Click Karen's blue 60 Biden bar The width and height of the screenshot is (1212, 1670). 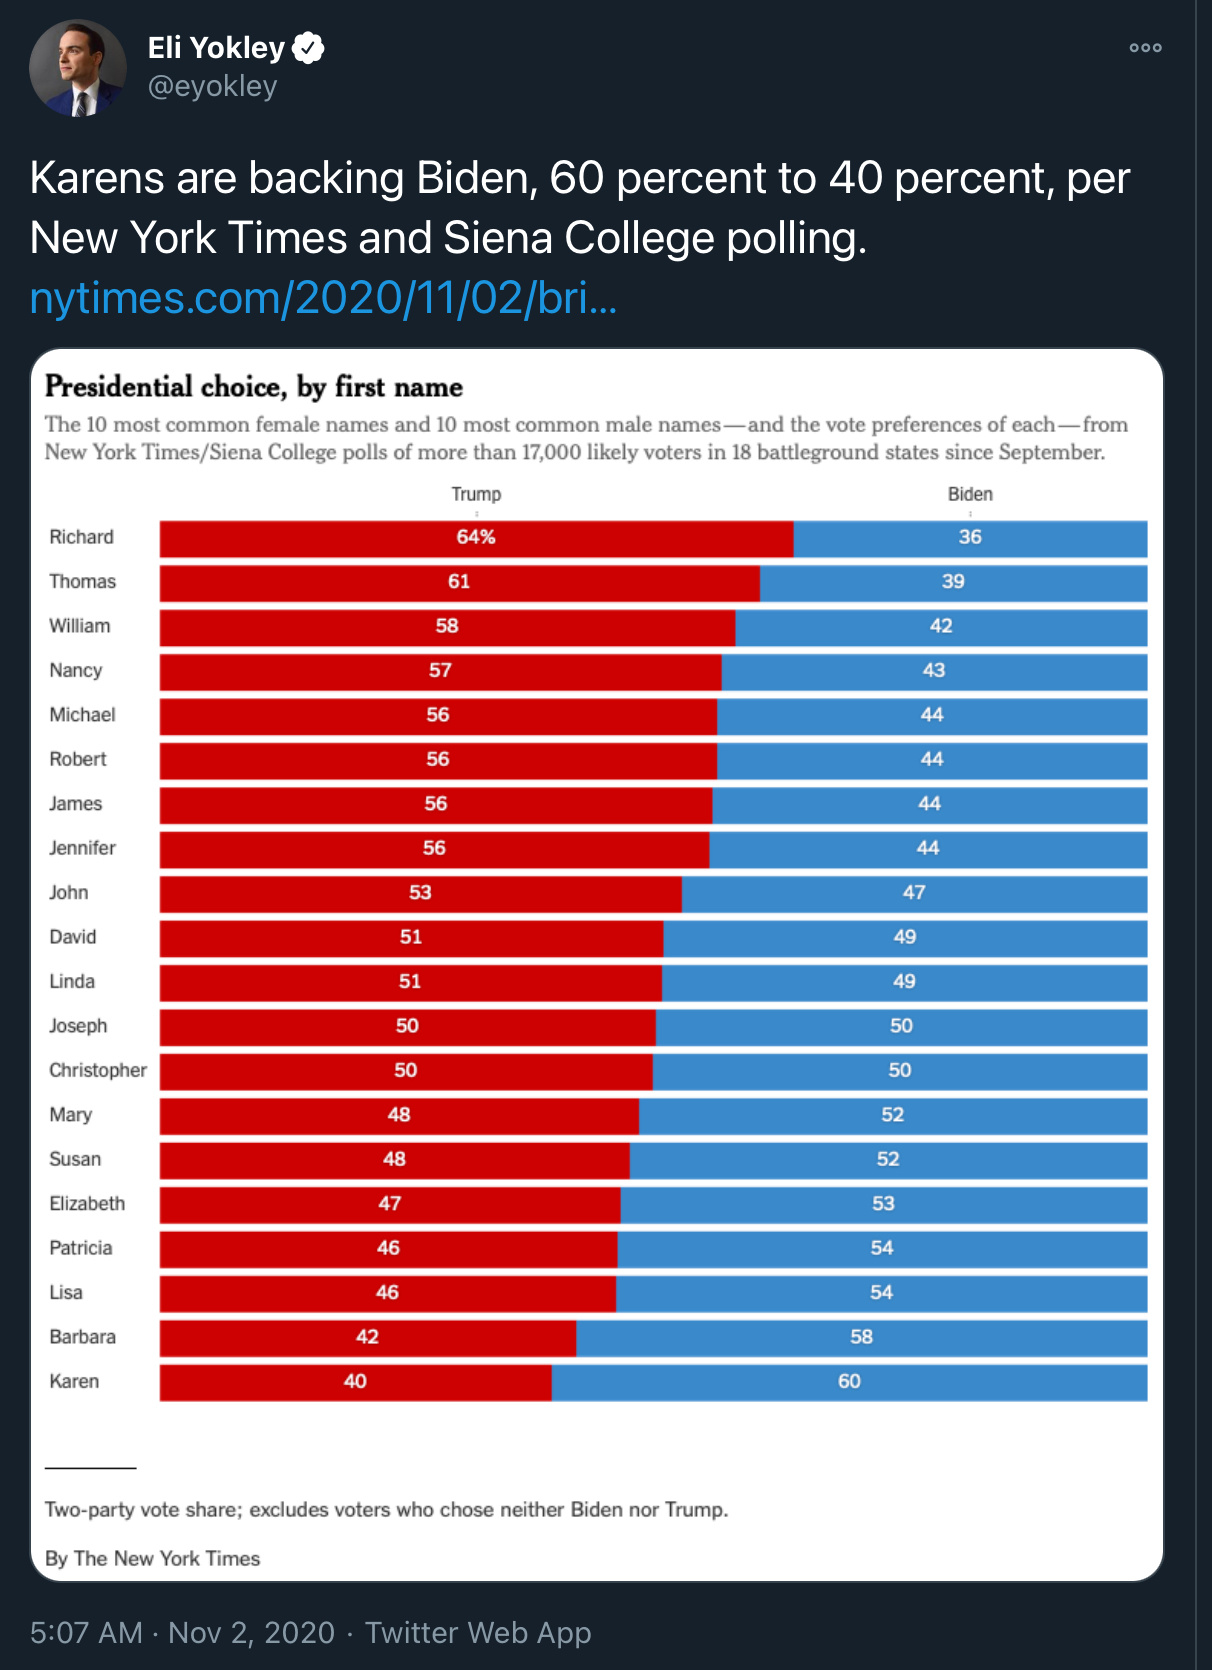click(849, 1382)
